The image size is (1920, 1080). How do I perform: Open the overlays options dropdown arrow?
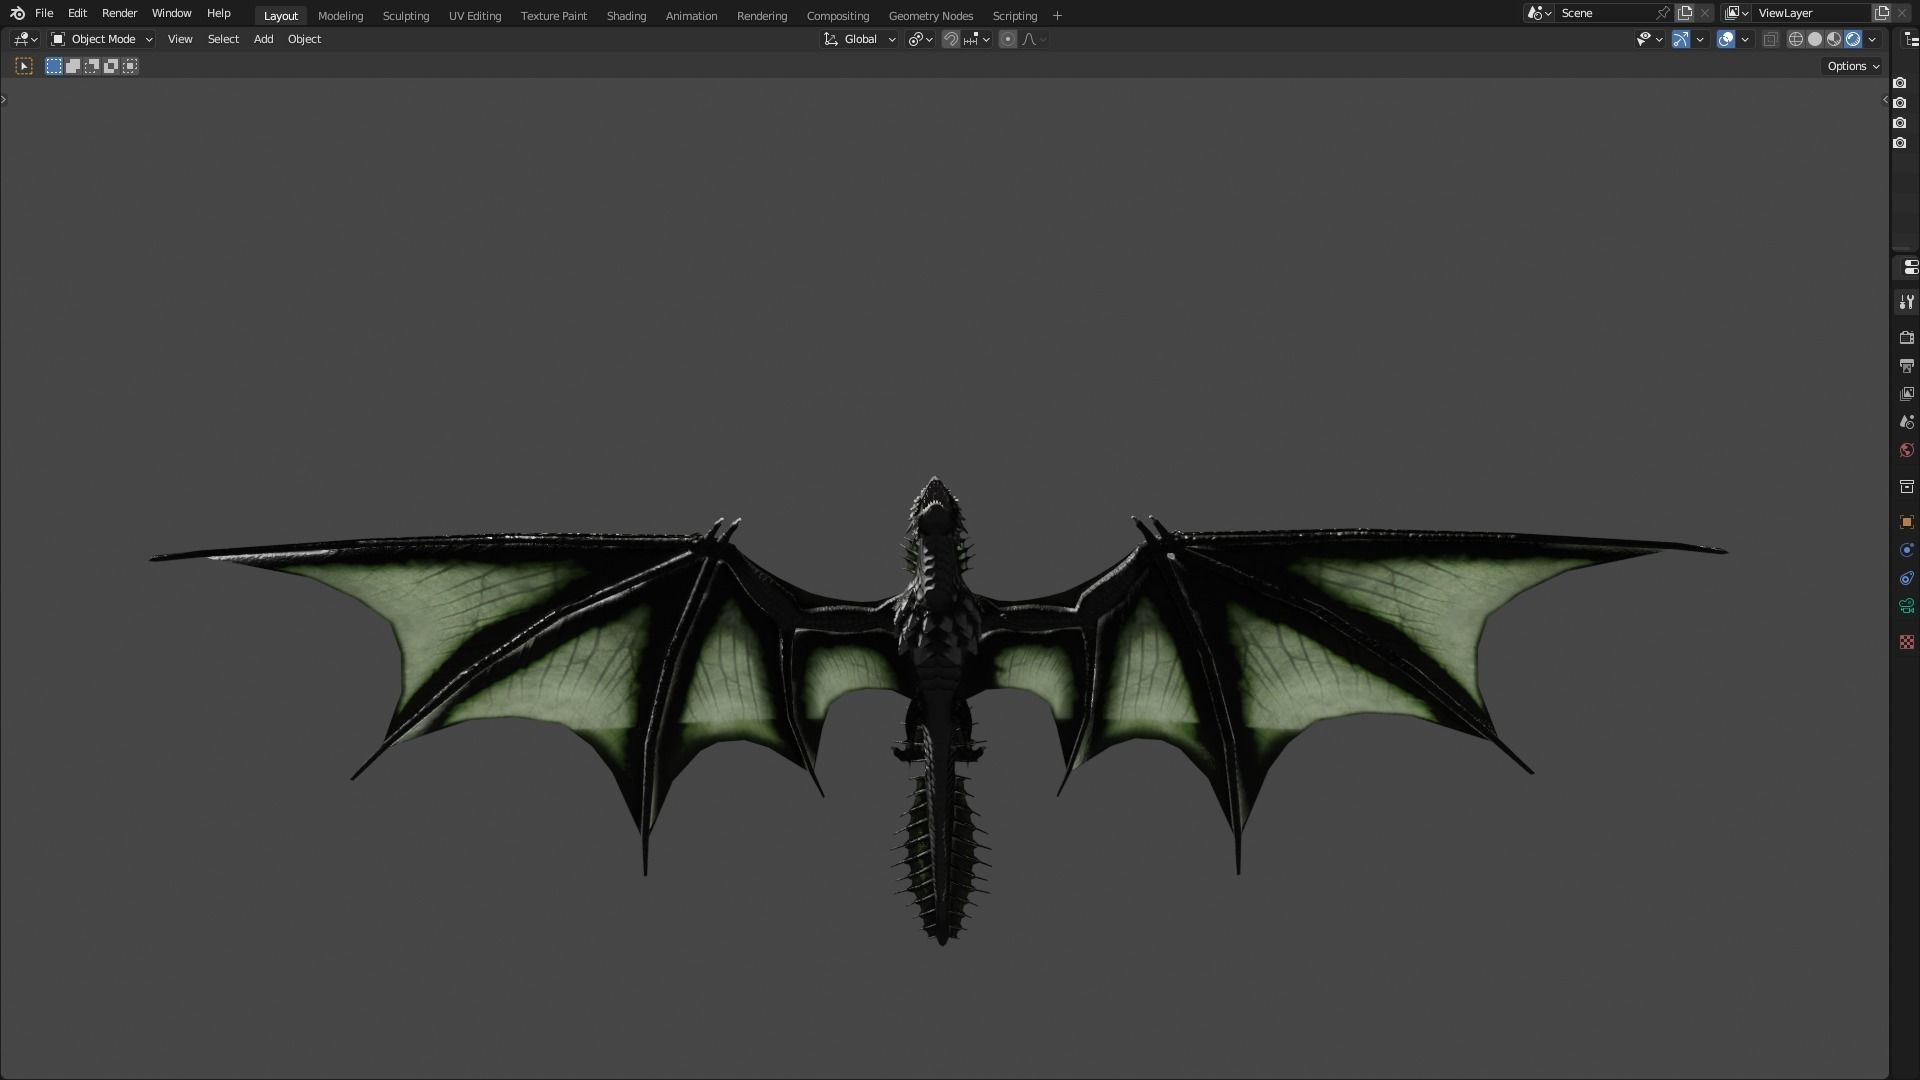(1745, 39)
